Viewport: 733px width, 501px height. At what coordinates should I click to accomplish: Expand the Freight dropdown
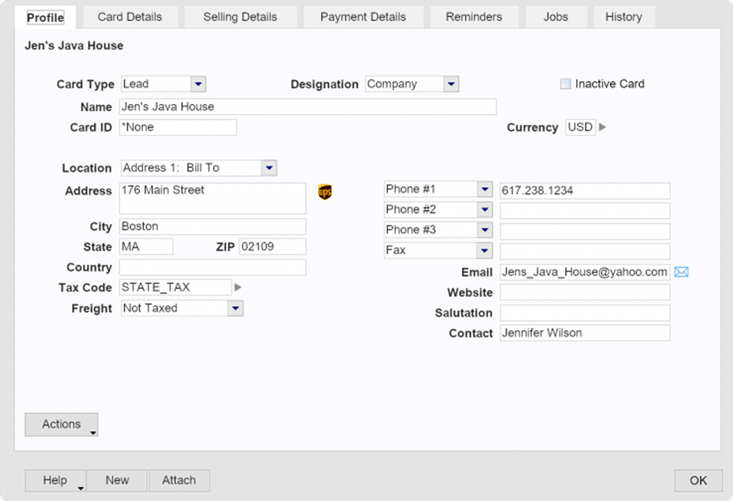tap(235, 308)
